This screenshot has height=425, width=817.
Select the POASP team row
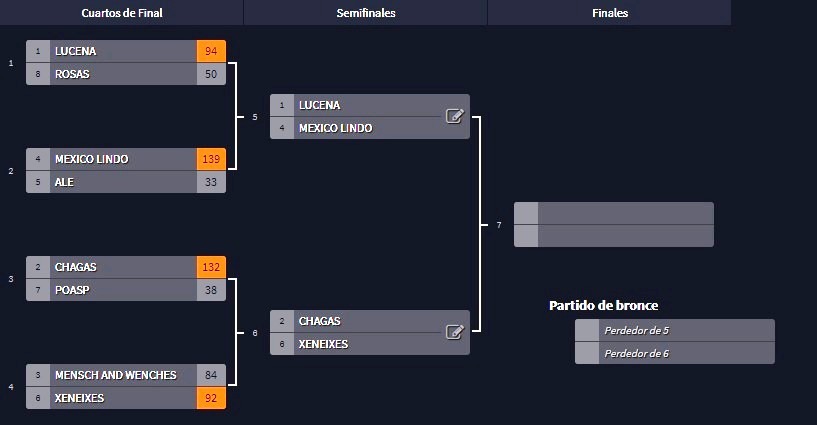point(122,290)
